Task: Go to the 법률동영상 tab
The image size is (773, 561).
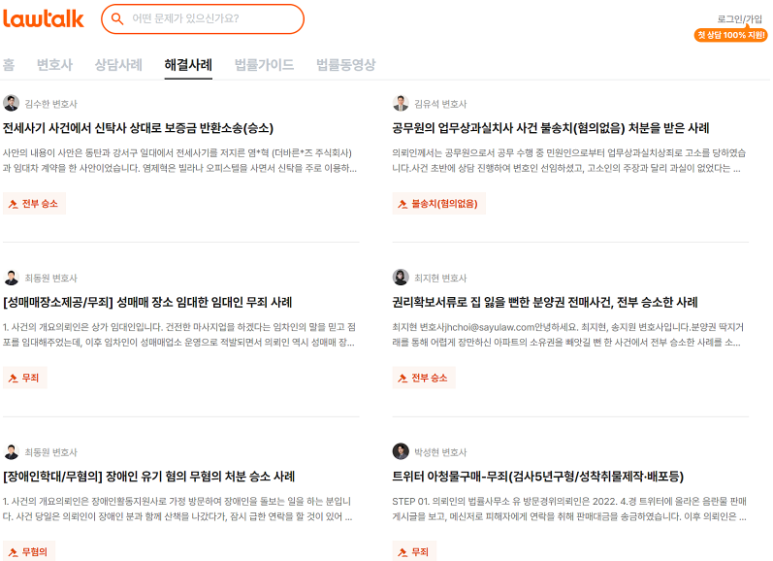Action: coord(346,65)
